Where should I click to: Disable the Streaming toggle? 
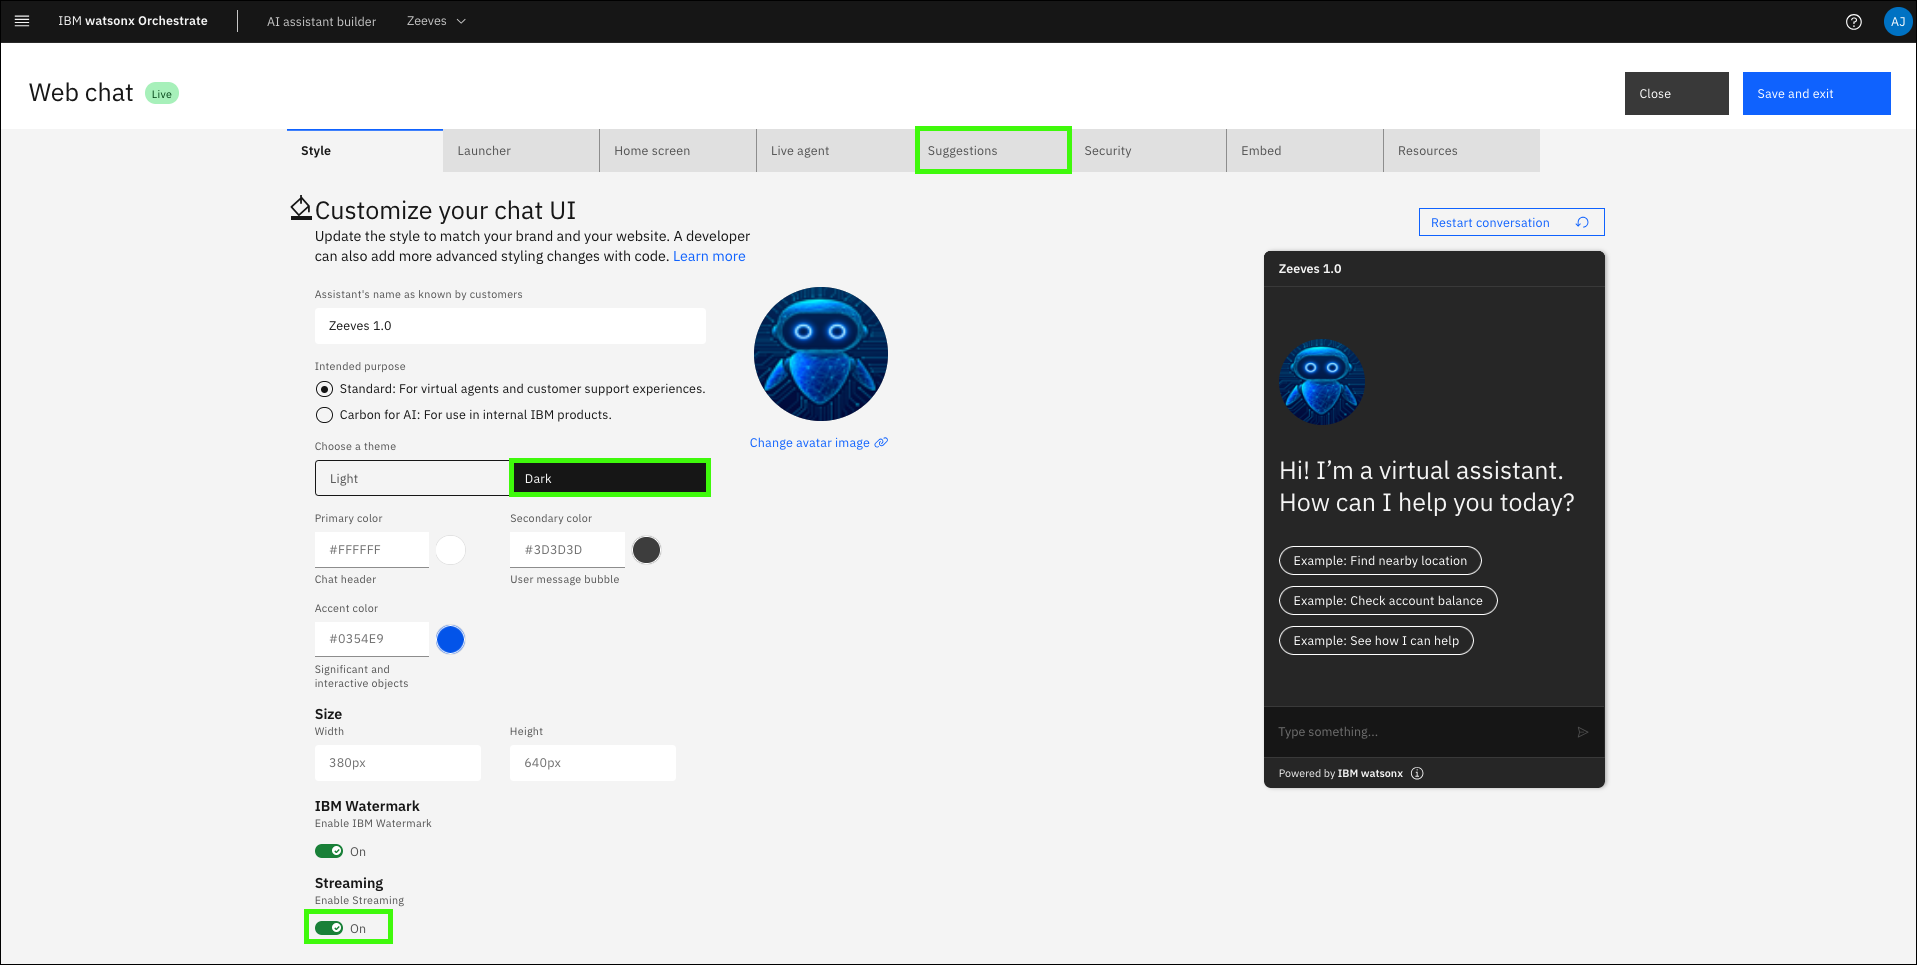[329, 928]
